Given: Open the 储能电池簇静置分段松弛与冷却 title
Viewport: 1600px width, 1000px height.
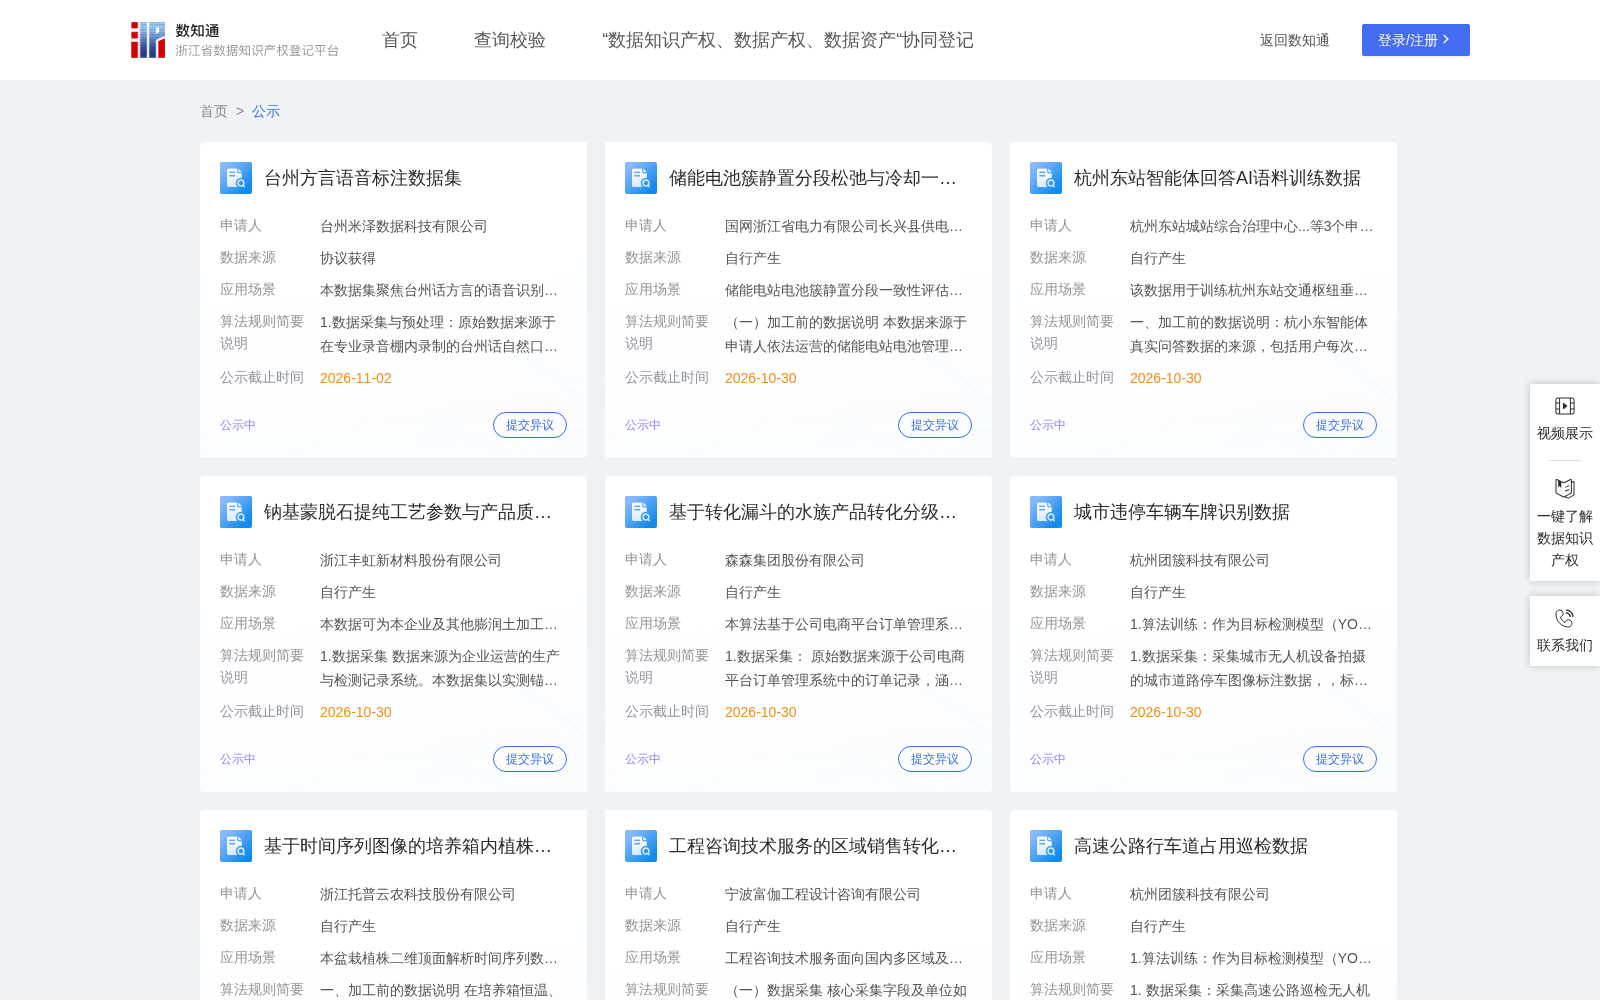Looking at the screenshot, I should 813,178.
